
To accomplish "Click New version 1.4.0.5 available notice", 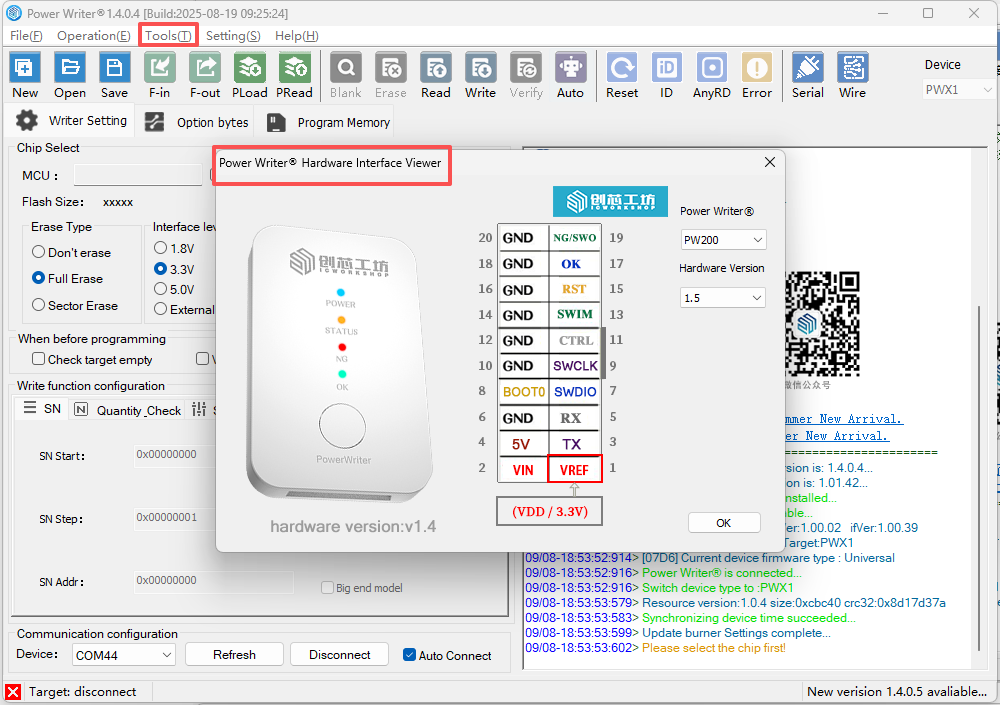I will 897,692.
